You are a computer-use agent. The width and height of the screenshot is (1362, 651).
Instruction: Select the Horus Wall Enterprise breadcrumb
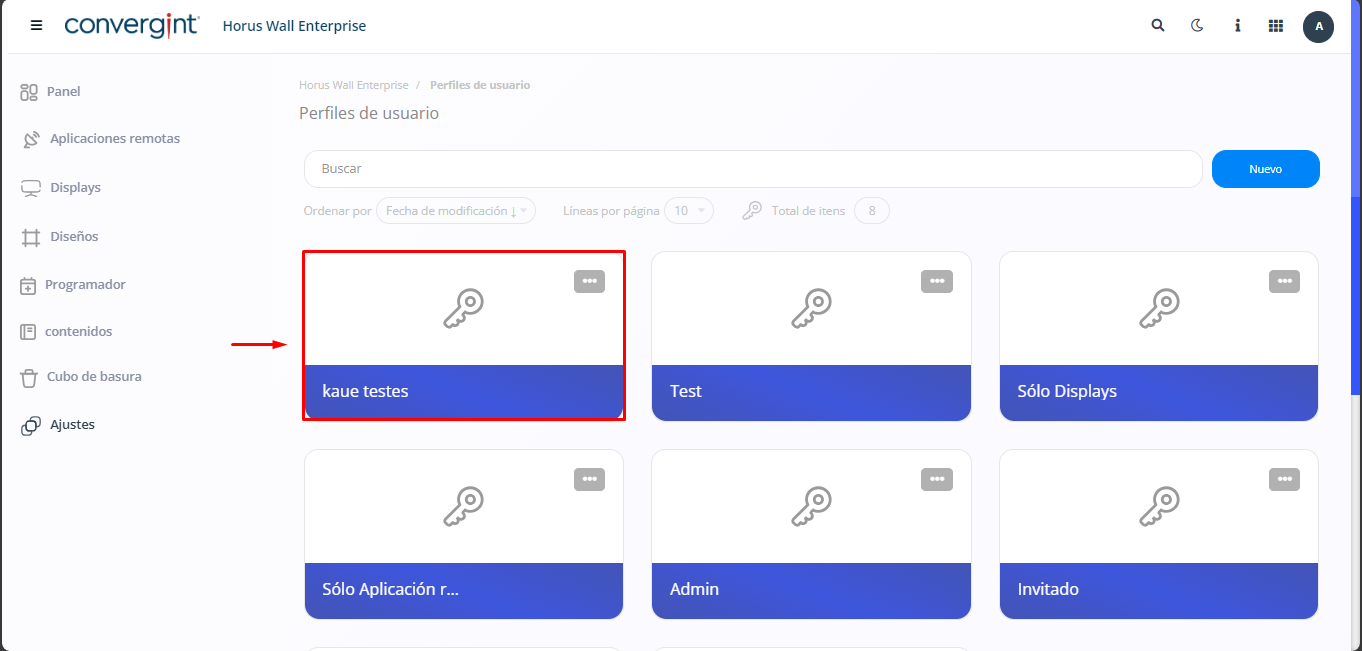coord(353,85)
